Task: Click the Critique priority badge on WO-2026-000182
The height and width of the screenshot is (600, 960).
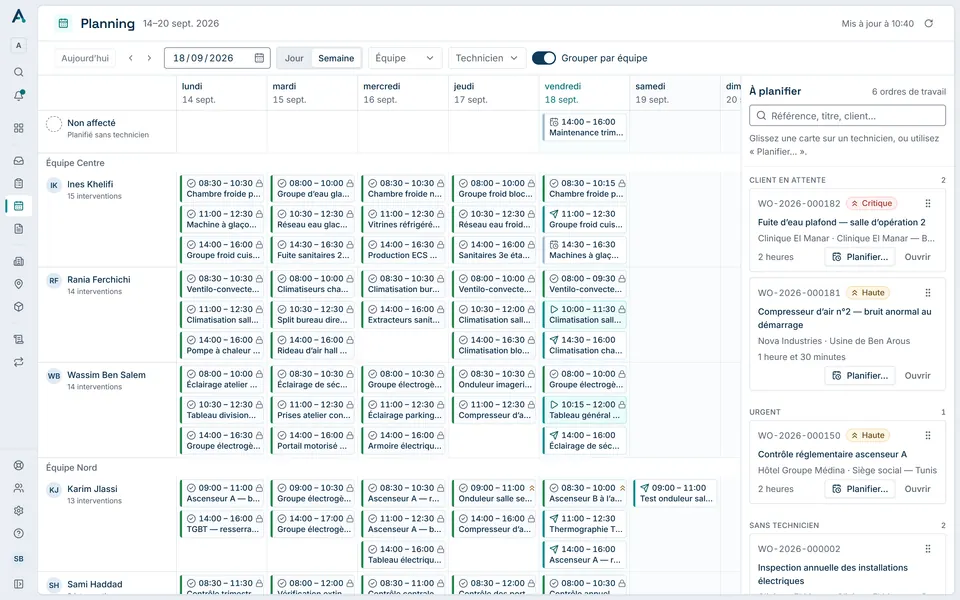Action: pos(871,203)
